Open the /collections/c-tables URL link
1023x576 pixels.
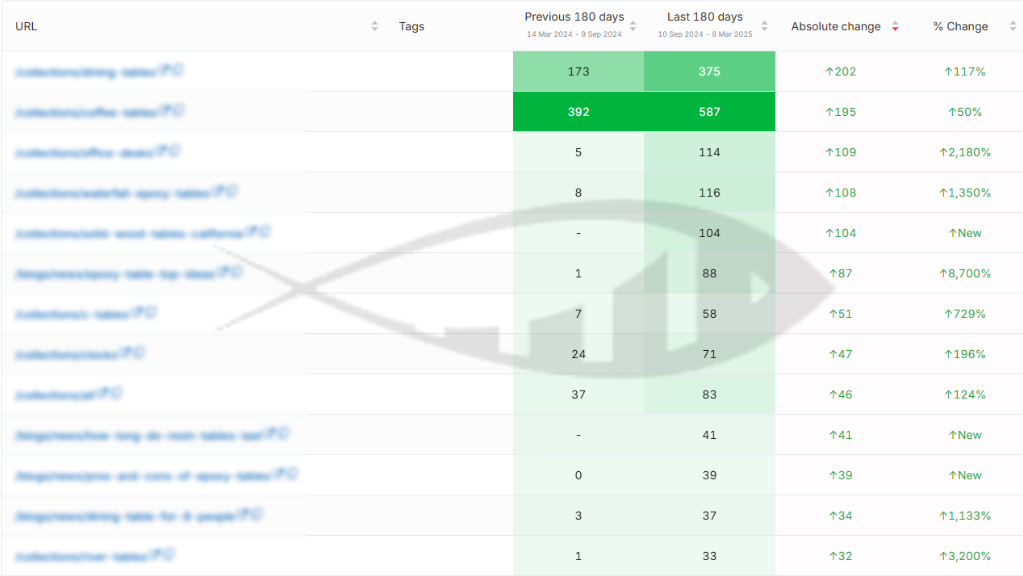[72, 314]
